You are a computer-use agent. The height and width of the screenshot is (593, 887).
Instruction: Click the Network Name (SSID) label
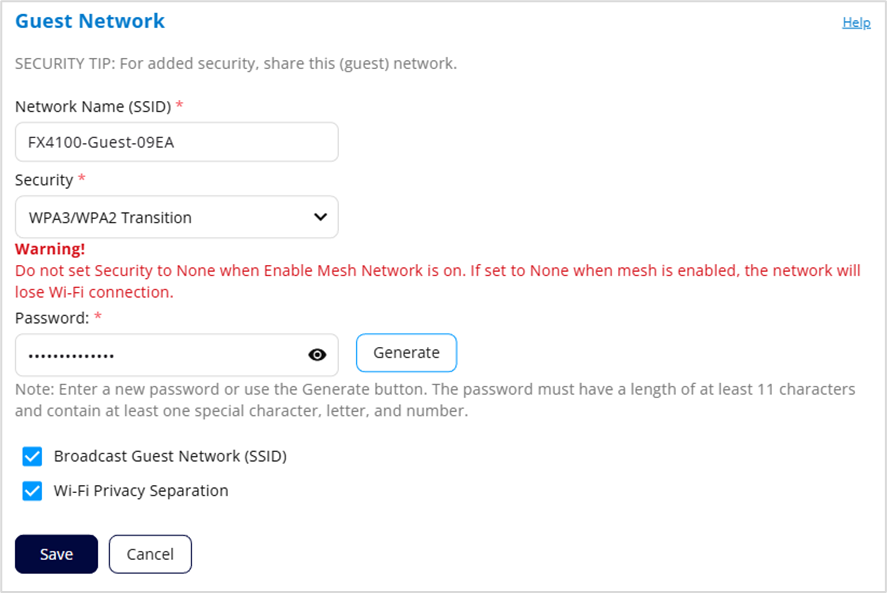point(93,106)
